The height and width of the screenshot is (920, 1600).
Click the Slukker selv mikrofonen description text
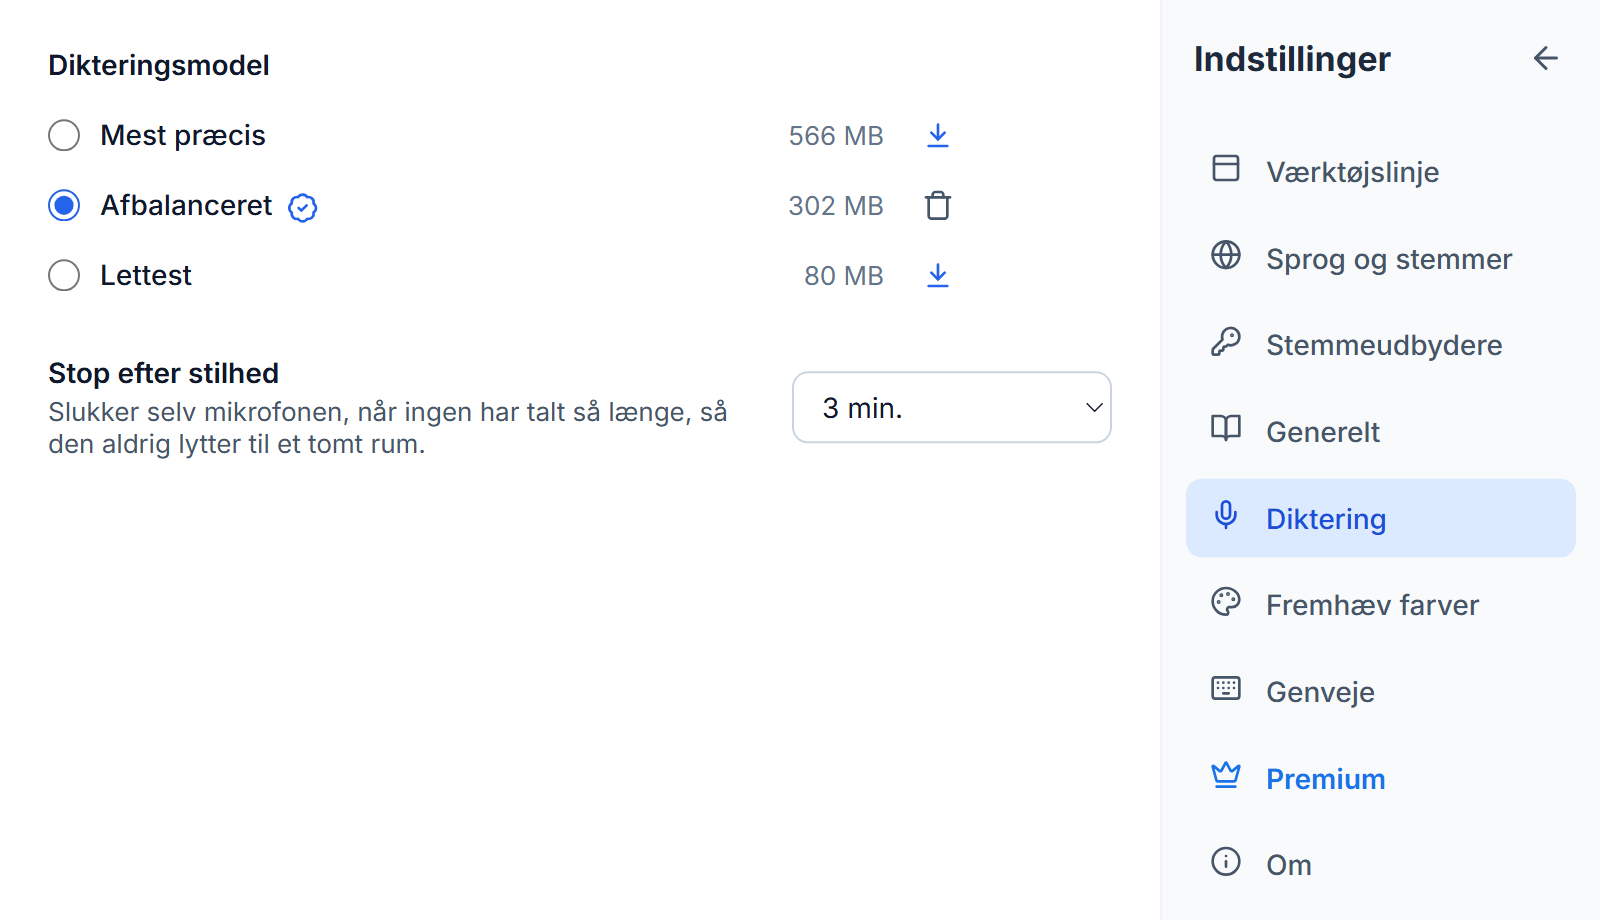pyautogui.click(x=388, y=428)
